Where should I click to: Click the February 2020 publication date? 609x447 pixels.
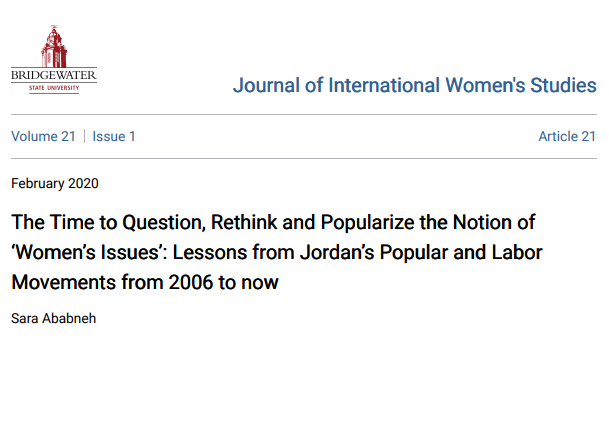(55, 183)
